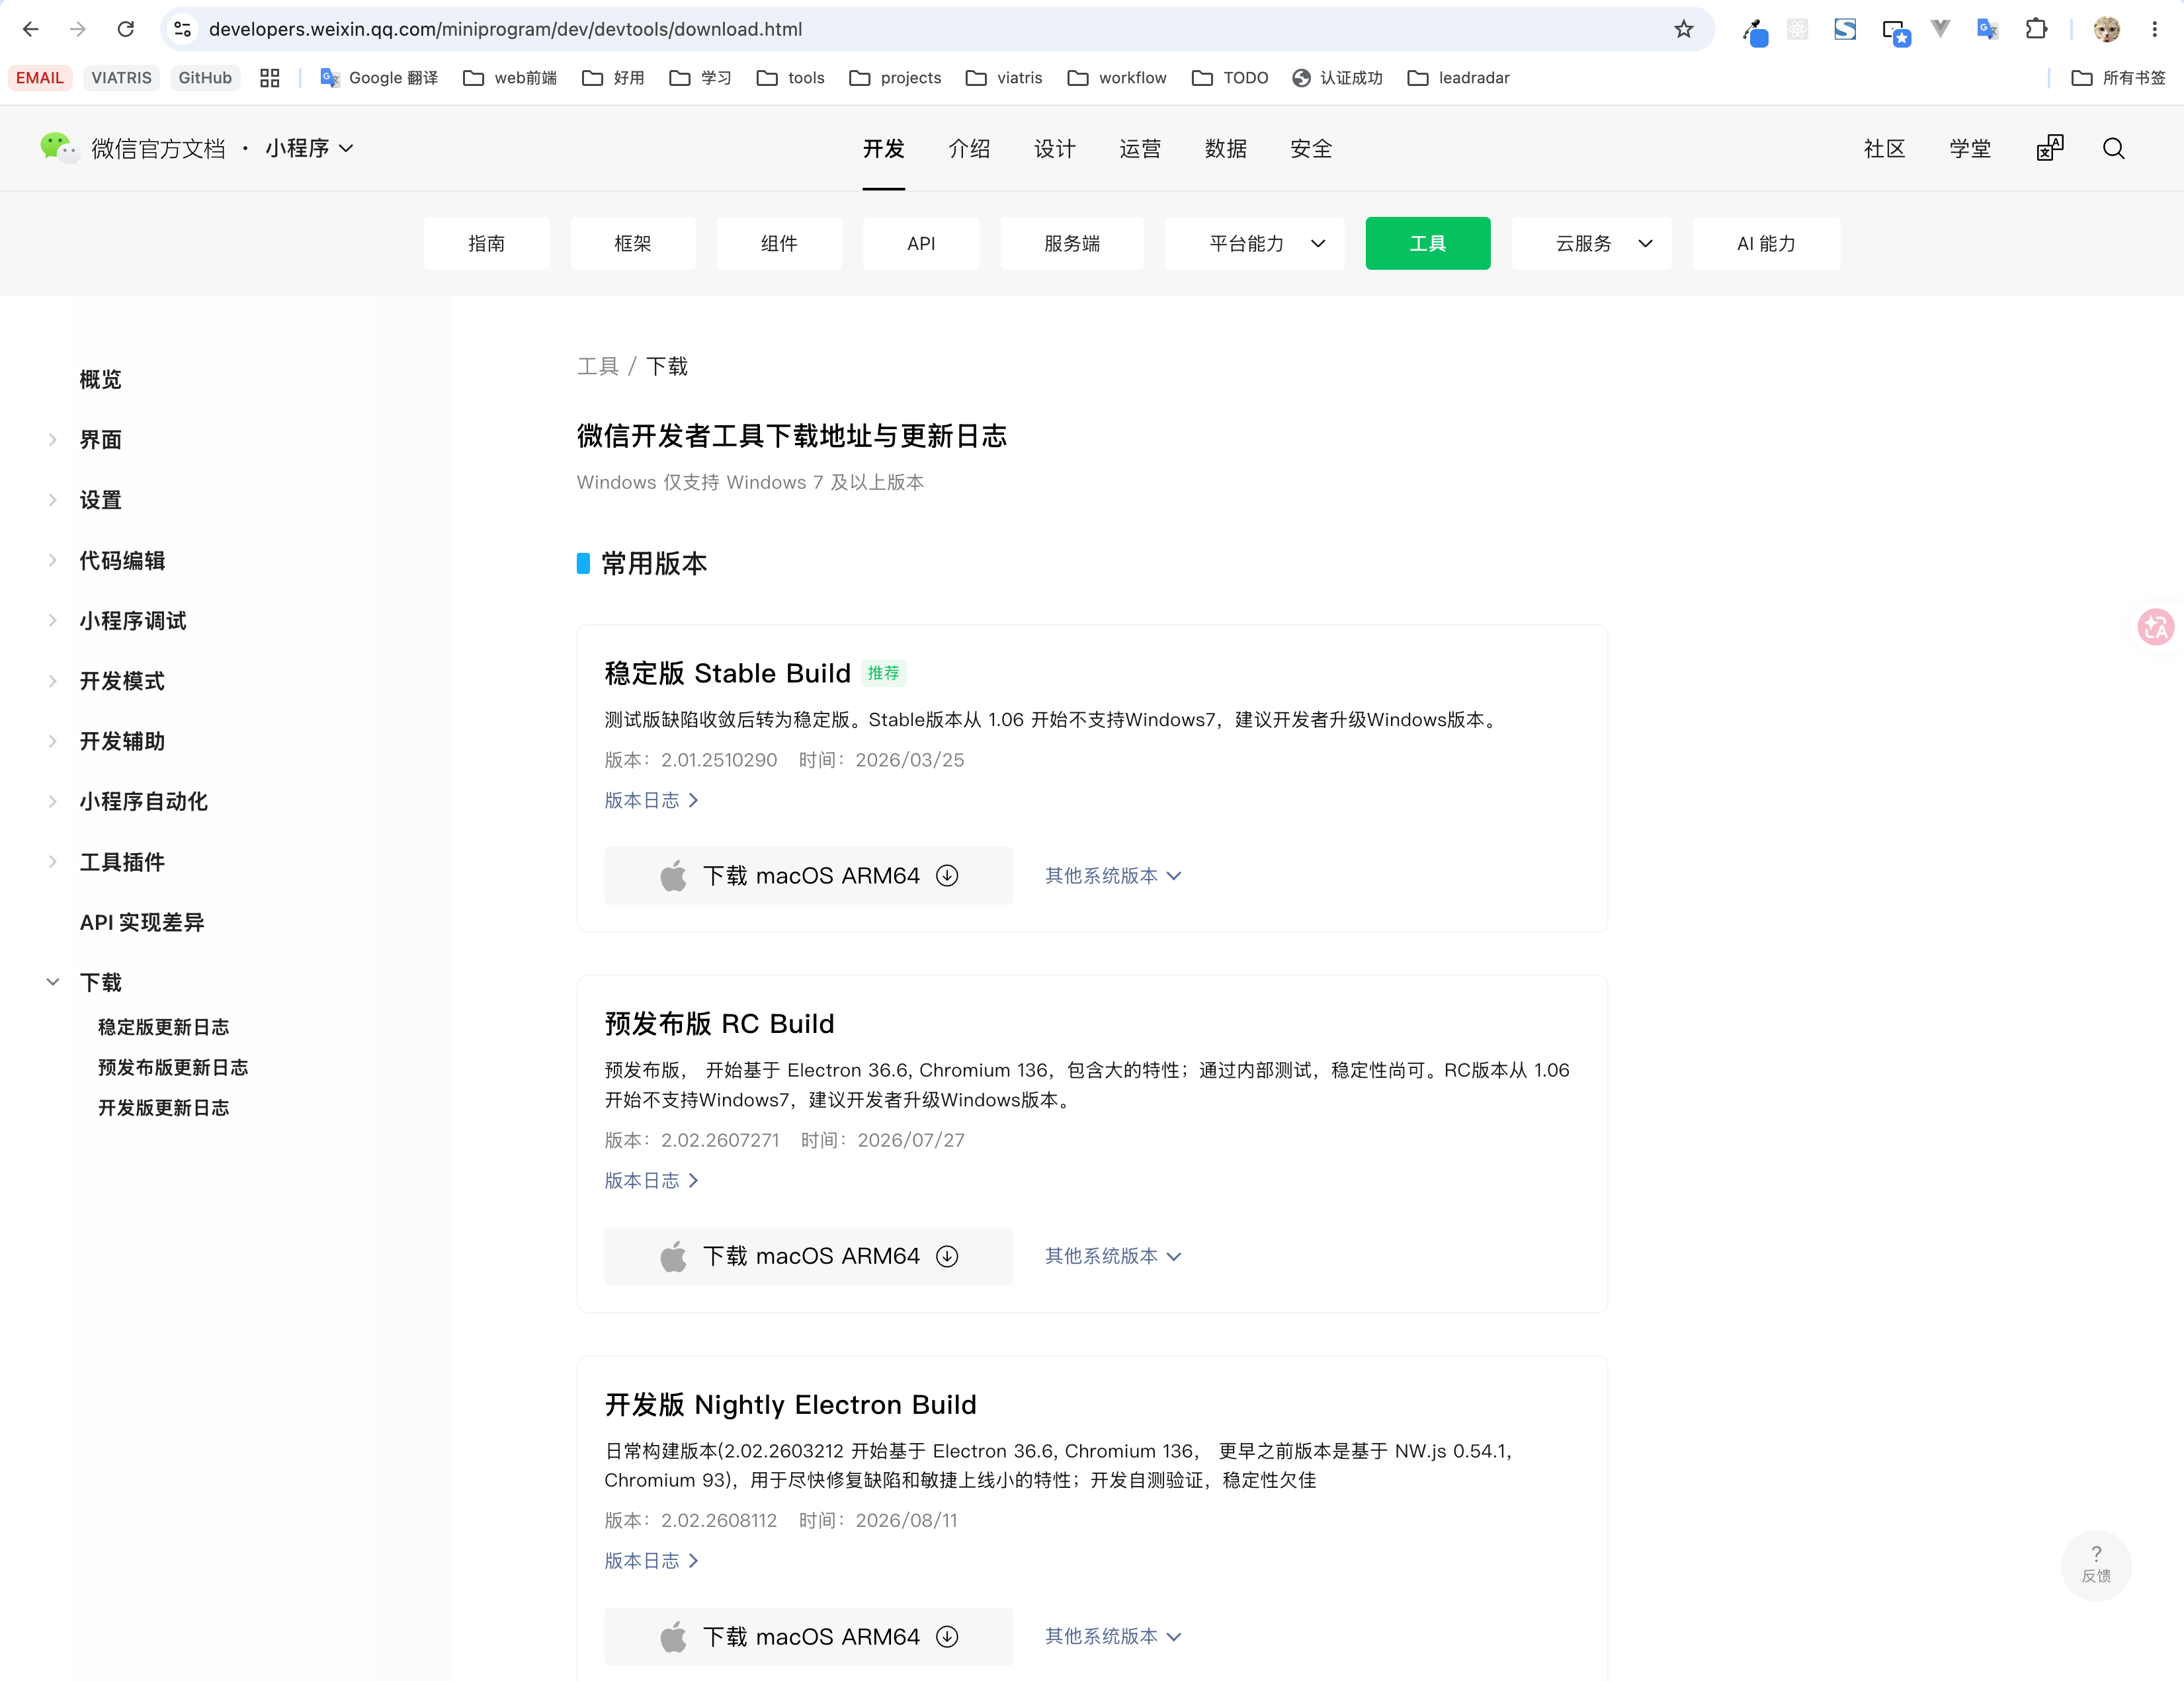Switch to the 运营 top nav tab
Image resolution: width=2184 pixels, height=1681 pixels.
[x=1140, y=149]
